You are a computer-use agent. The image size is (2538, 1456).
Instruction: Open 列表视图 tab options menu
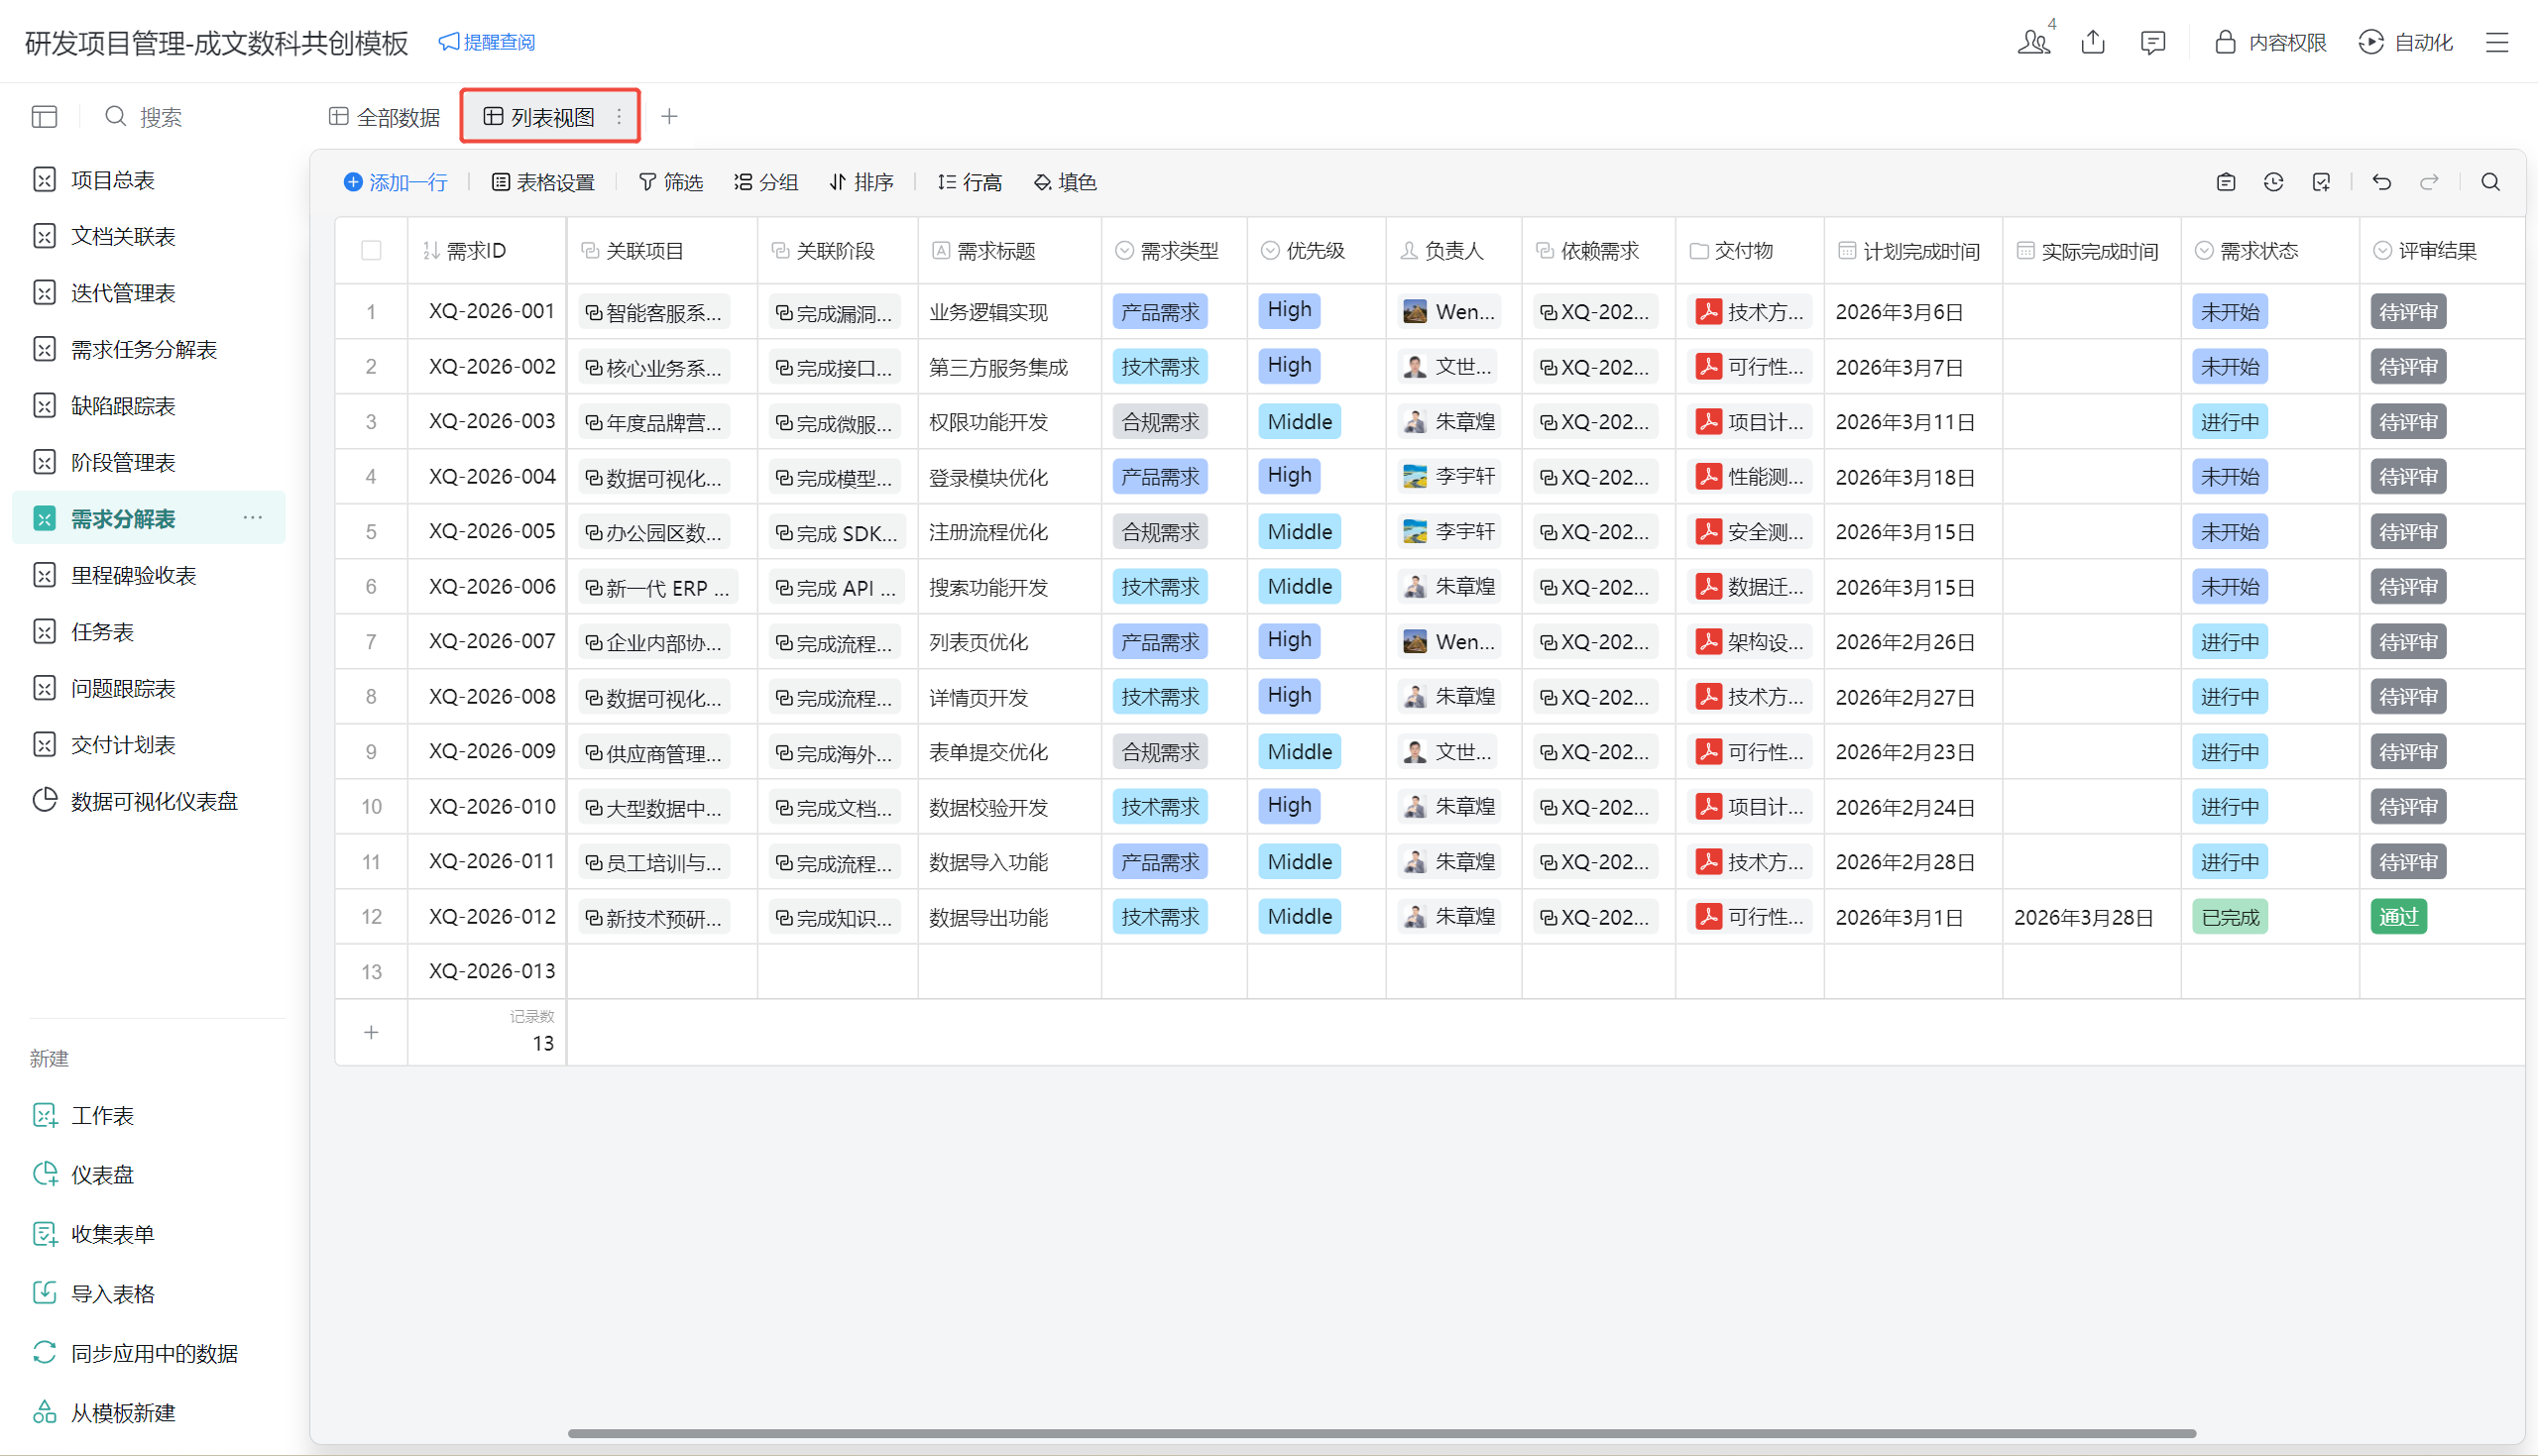click(619, 117)
